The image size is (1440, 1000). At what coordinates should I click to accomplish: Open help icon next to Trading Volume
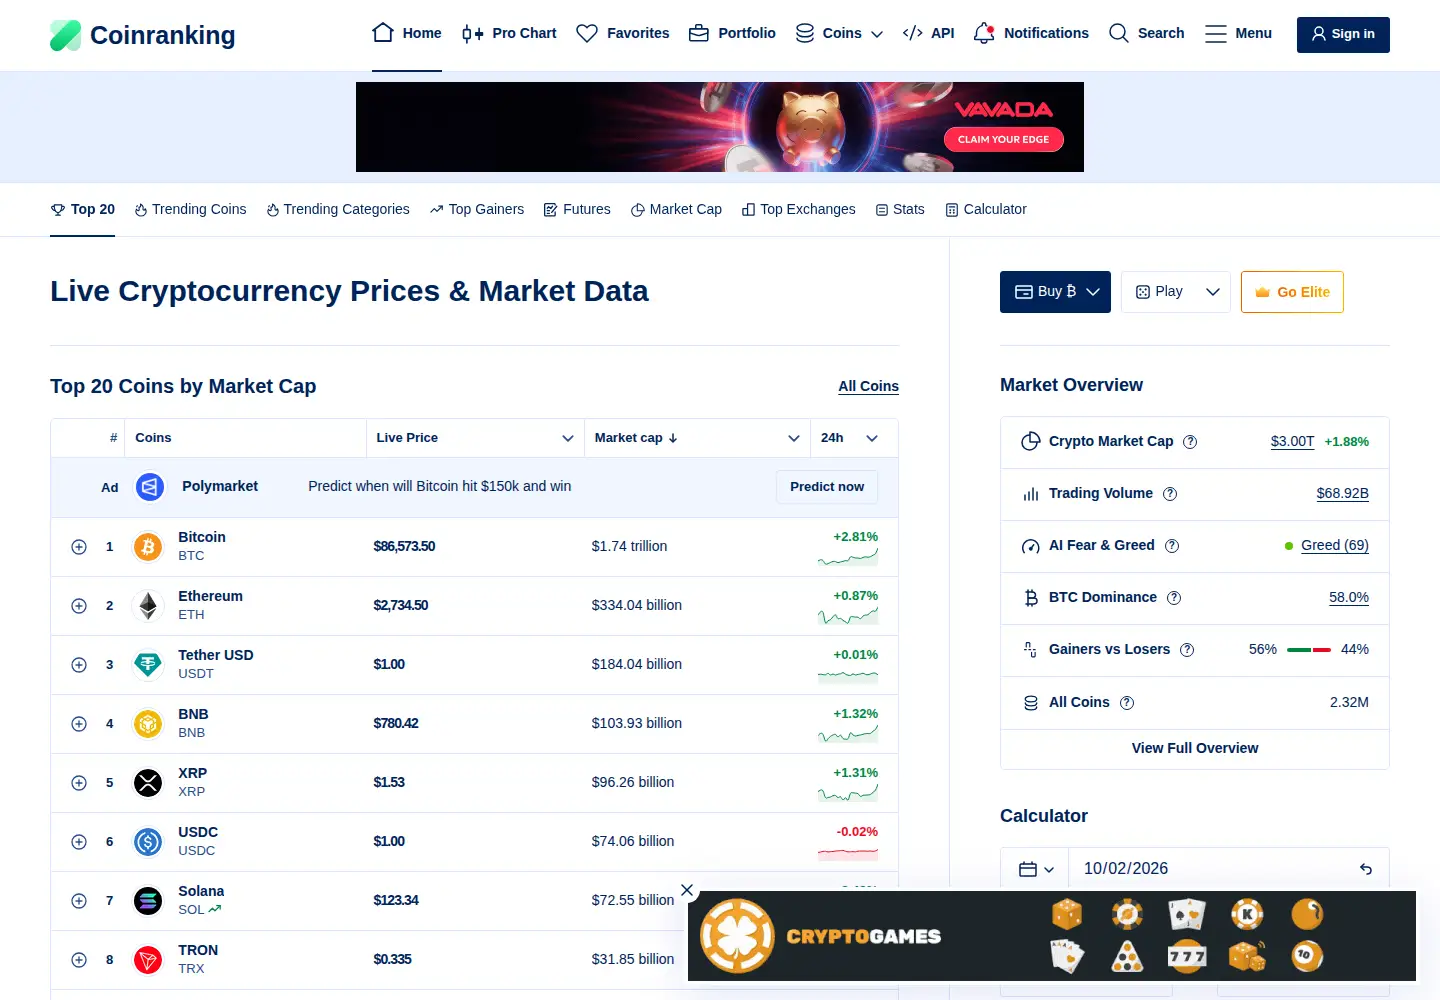tap(1170, 494)
